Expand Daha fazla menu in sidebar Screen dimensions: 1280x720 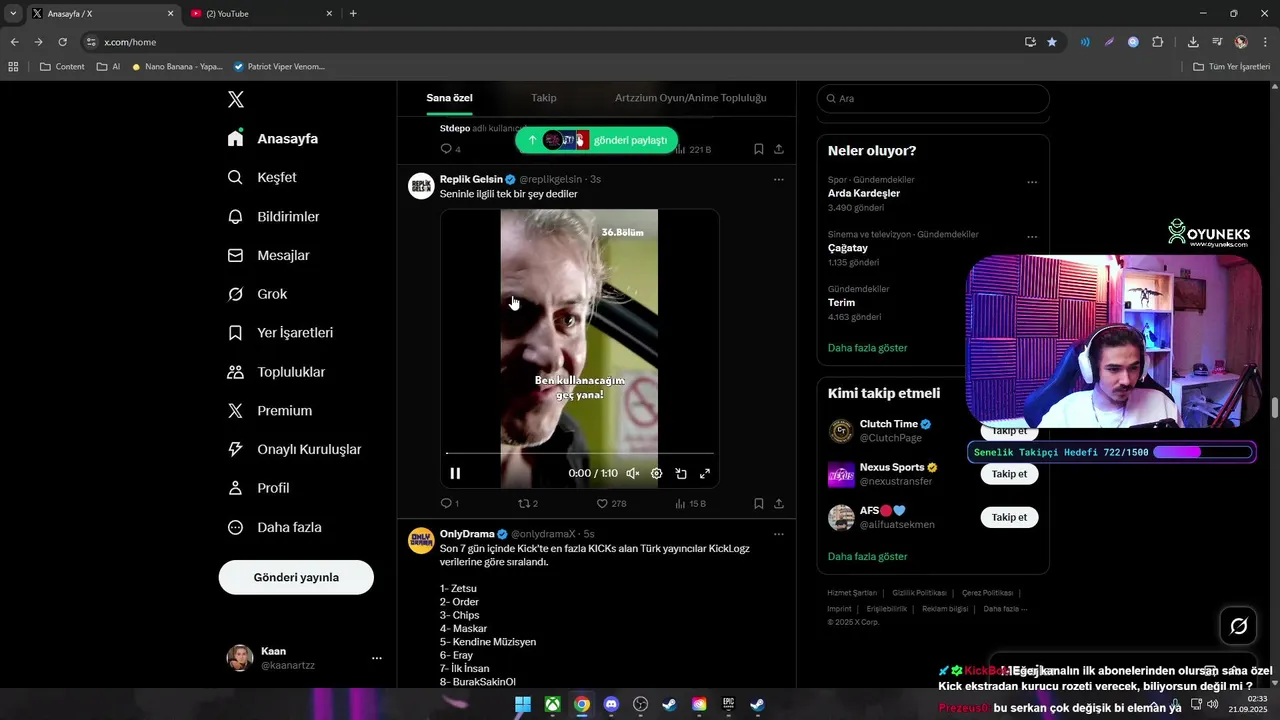click(274, 527)
